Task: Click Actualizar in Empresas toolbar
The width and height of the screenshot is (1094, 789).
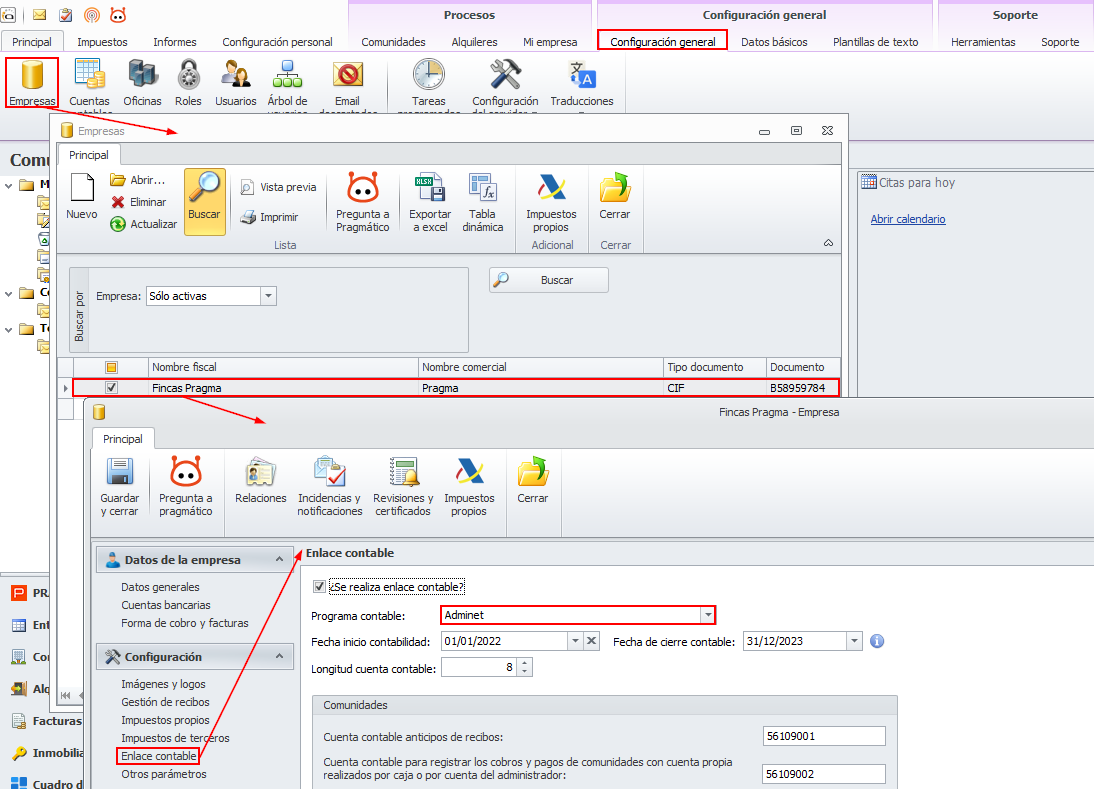Action: point(144,224)
